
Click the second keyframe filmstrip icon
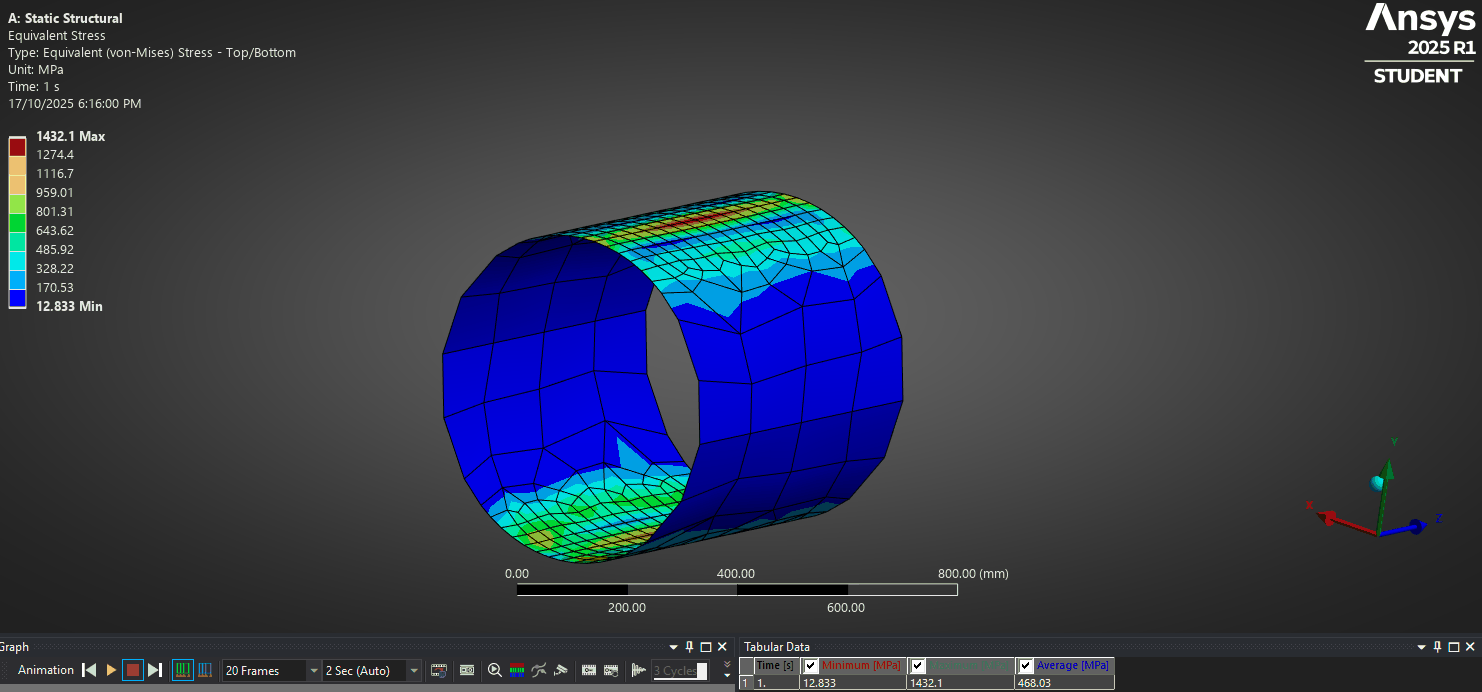tap(610, 670)
